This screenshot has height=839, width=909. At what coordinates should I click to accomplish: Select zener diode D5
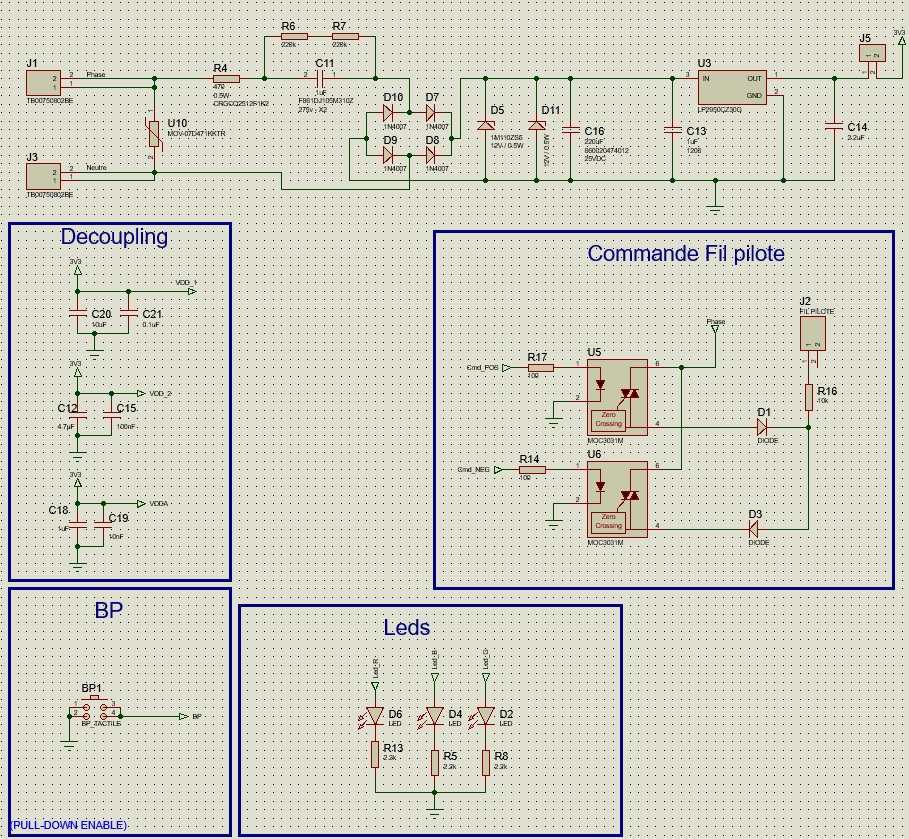coord(485,125)
